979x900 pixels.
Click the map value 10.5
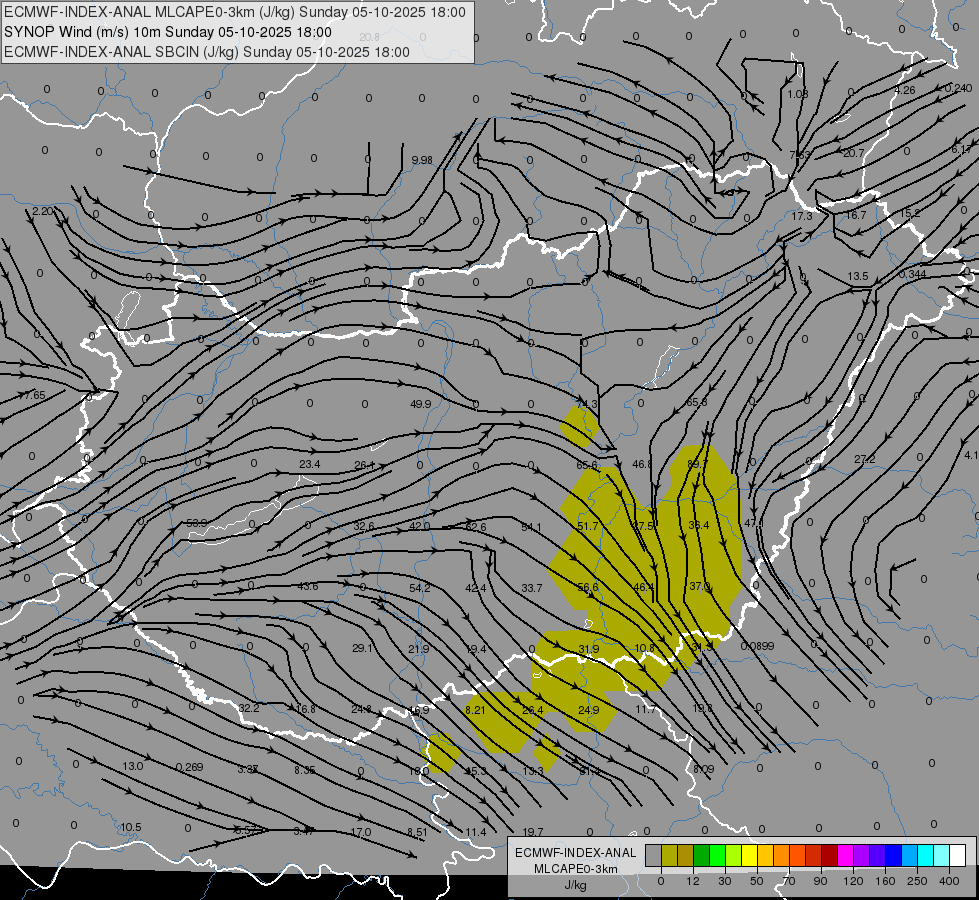point(130,828)
